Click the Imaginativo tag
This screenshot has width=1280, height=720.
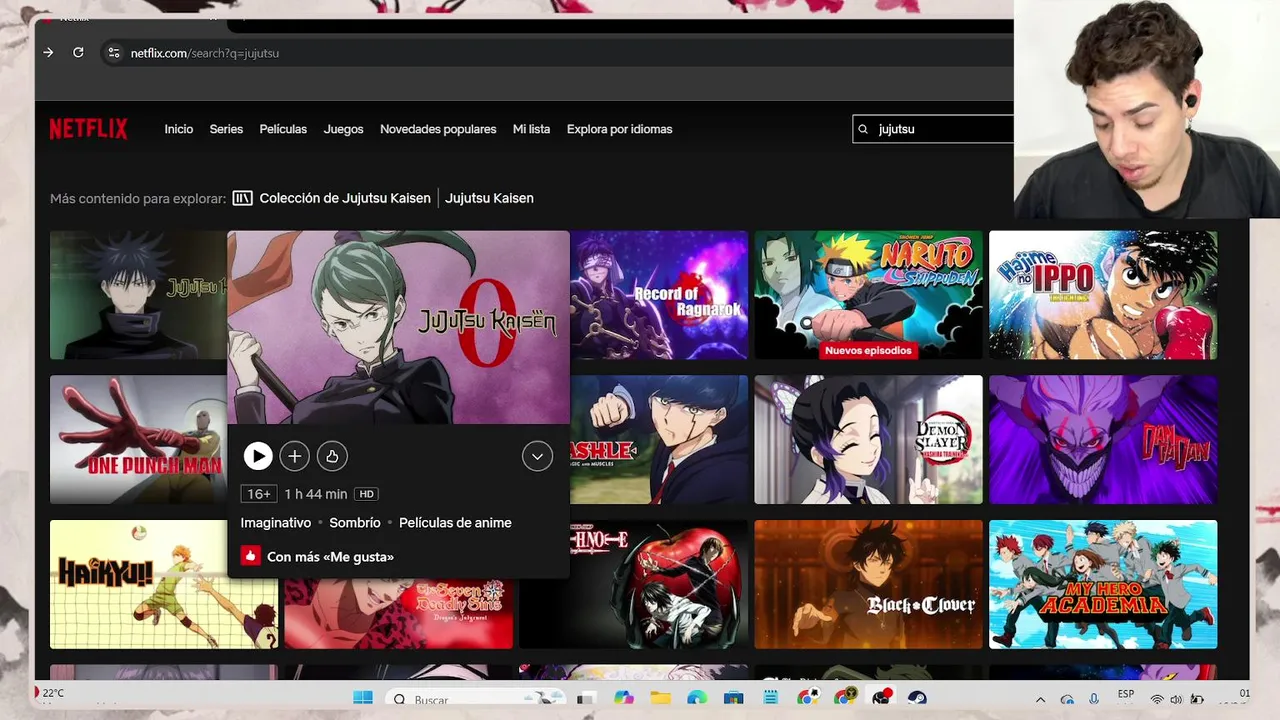click(276, 523)
